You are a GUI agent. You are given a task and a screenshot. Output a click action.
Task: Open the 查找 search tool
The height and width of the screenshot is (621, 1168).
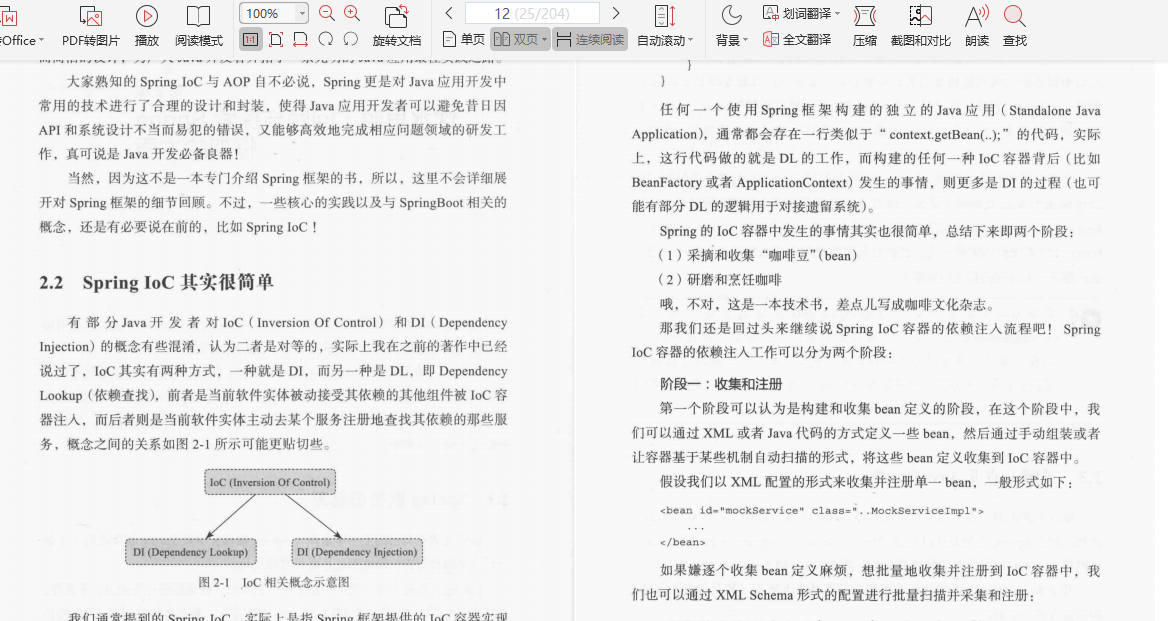pyautogui.click(x=1014, y=25)
